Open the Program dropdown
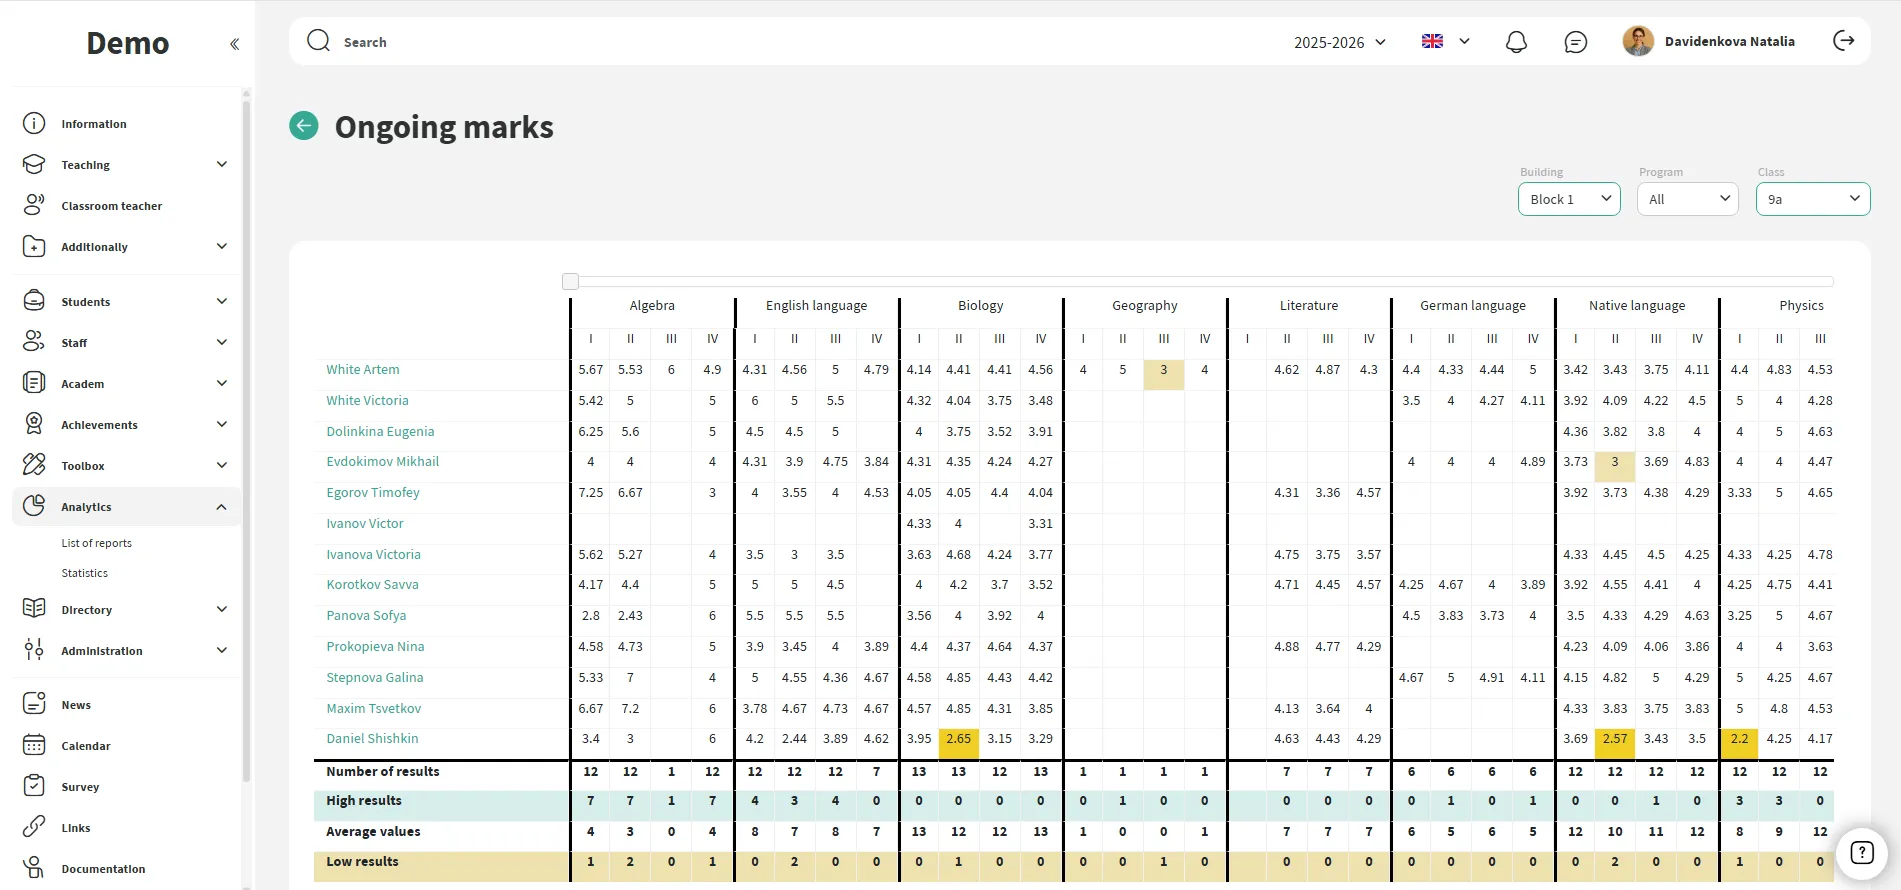 click(1687, 199)
